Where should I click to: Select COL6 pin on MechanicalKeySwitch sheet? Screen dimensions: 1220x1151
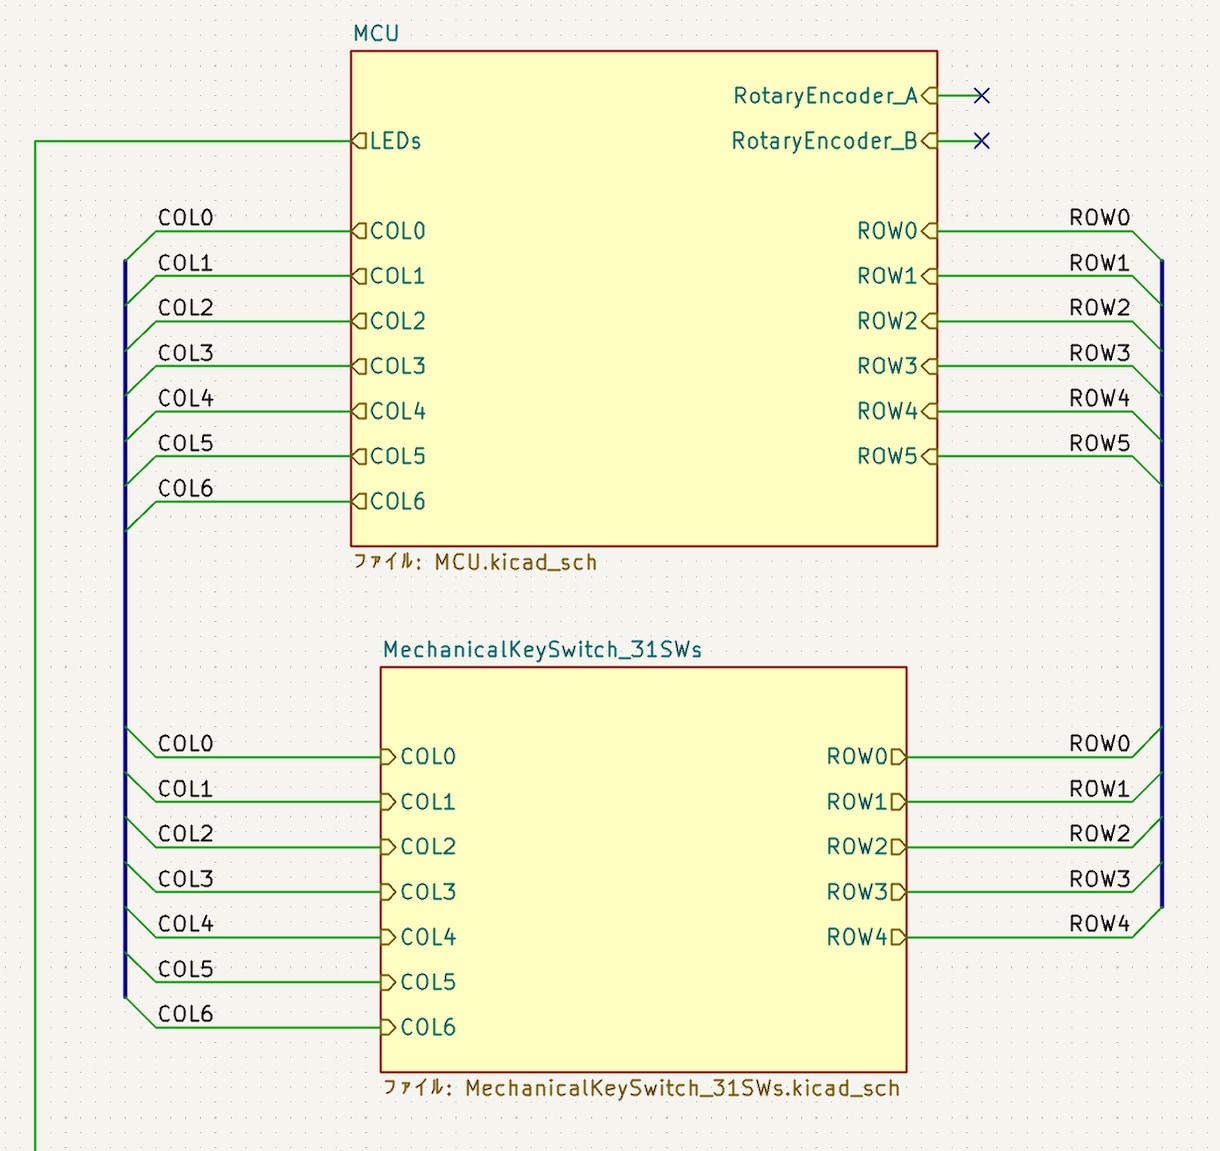(x=419, y=1027)
